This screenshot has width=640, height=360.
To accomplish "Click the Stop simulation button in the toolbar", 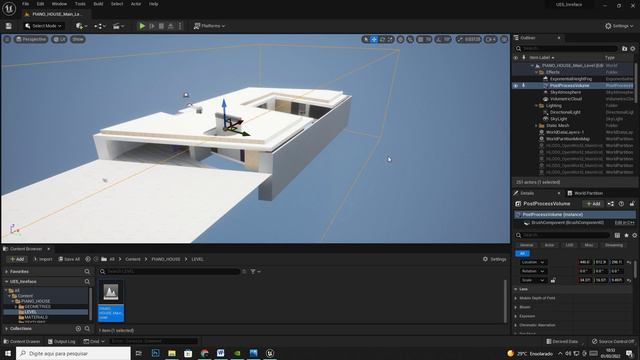I will pos(161,26).
